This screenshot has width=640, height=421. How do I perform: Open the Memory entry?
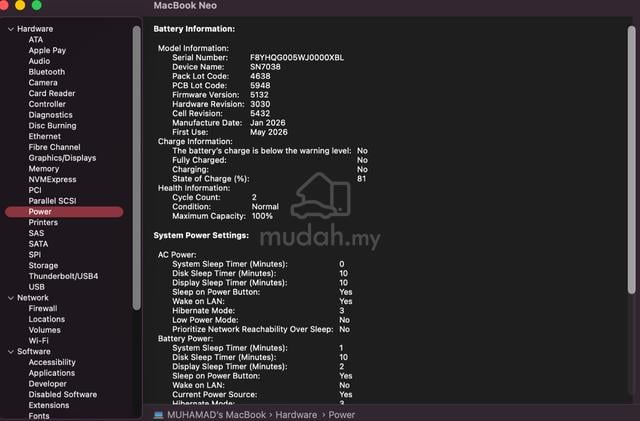point(44,169)
